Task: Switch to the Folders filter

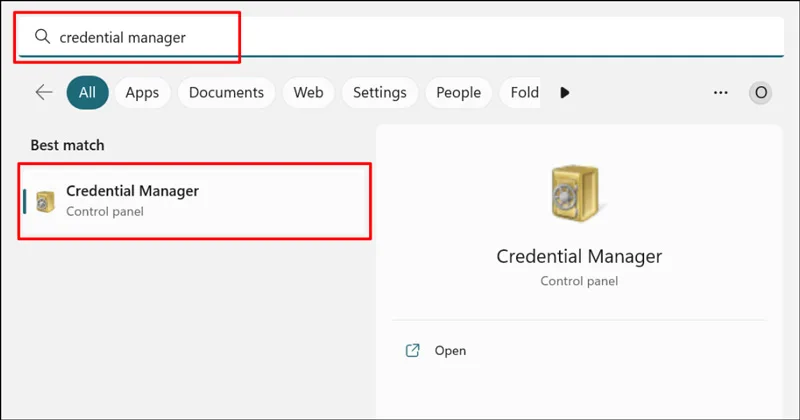Action: point(520,92)
